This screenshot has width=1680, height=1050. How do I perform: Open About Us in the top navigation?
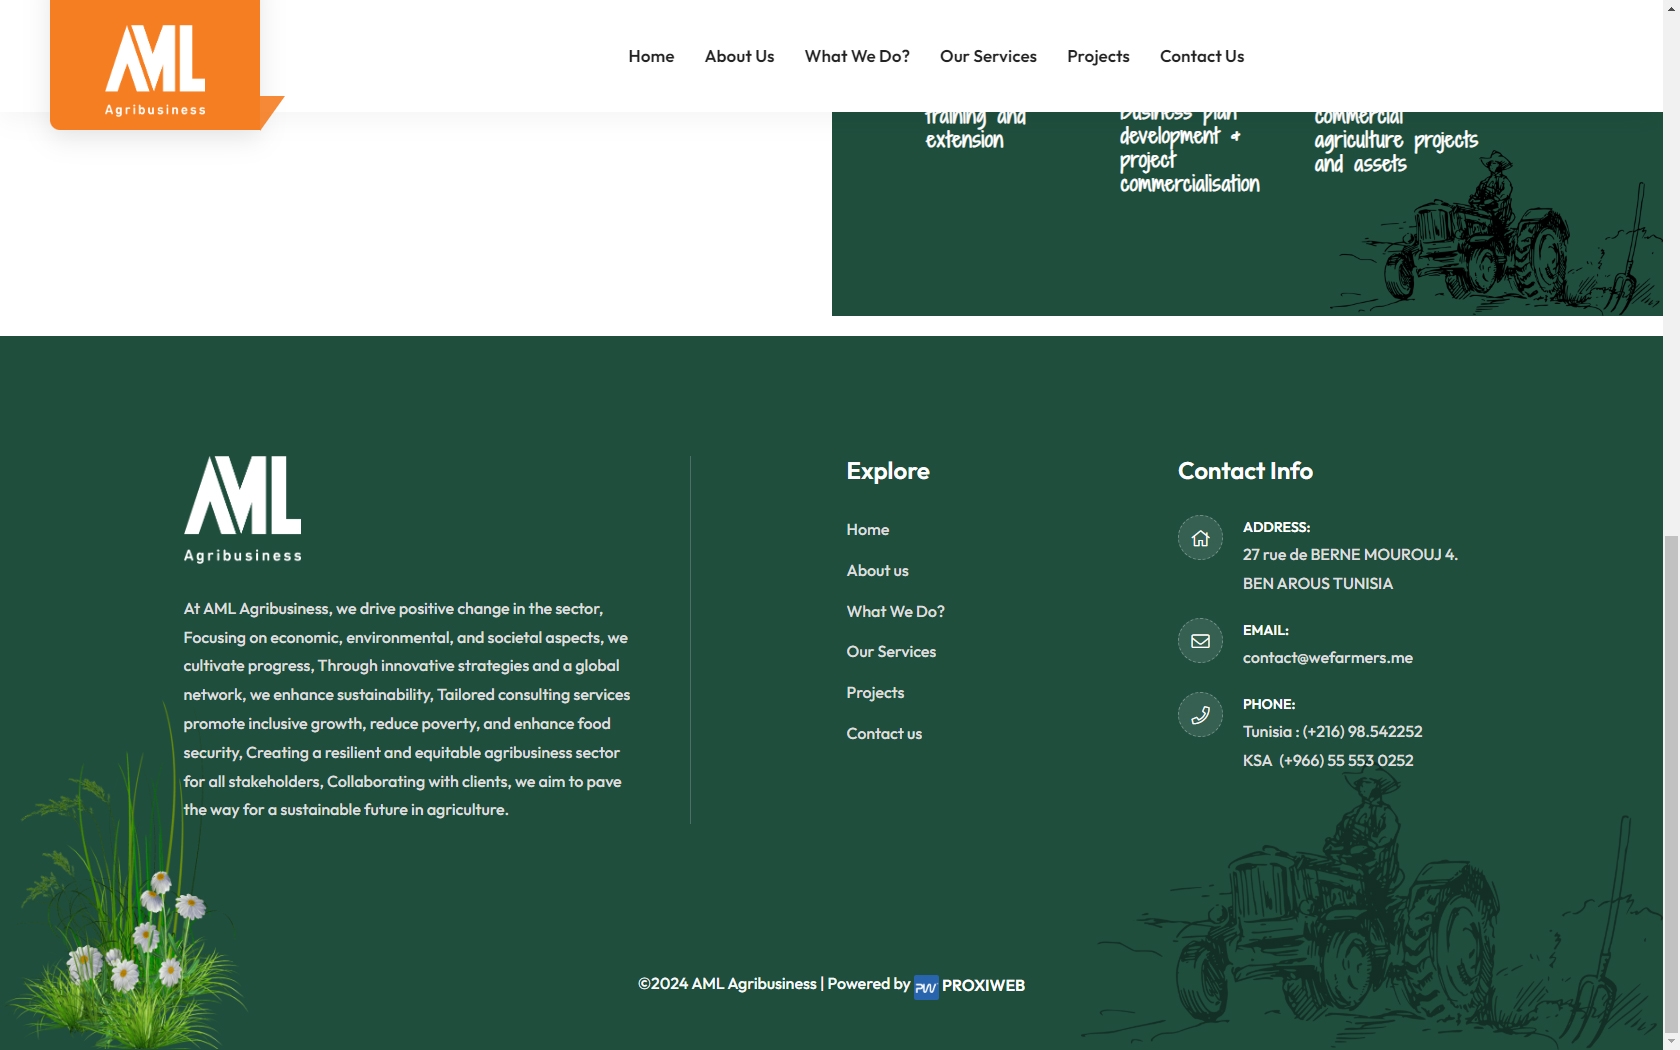pyautogui.click(x=739, y=56)
